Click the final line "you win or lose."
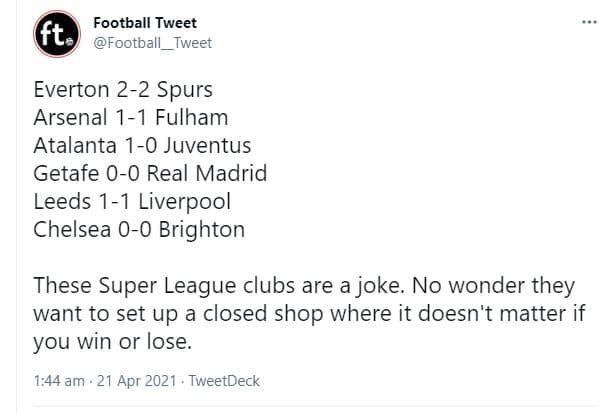 point(113,342)
